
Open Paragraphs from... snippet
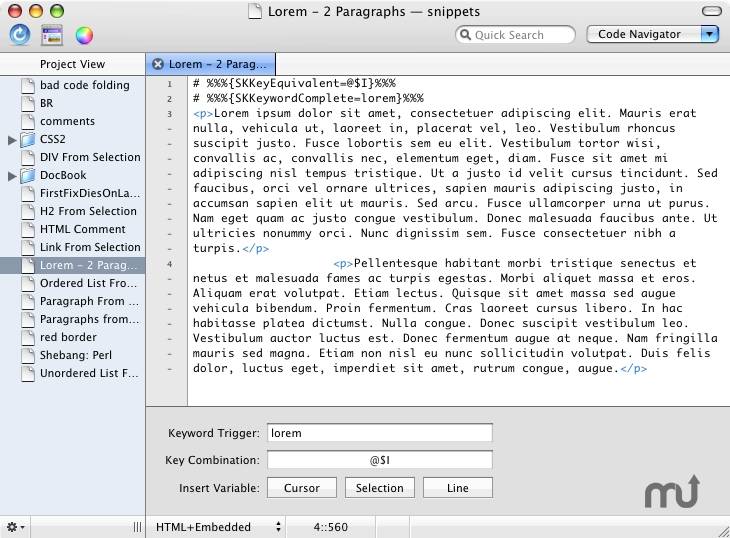89,319
